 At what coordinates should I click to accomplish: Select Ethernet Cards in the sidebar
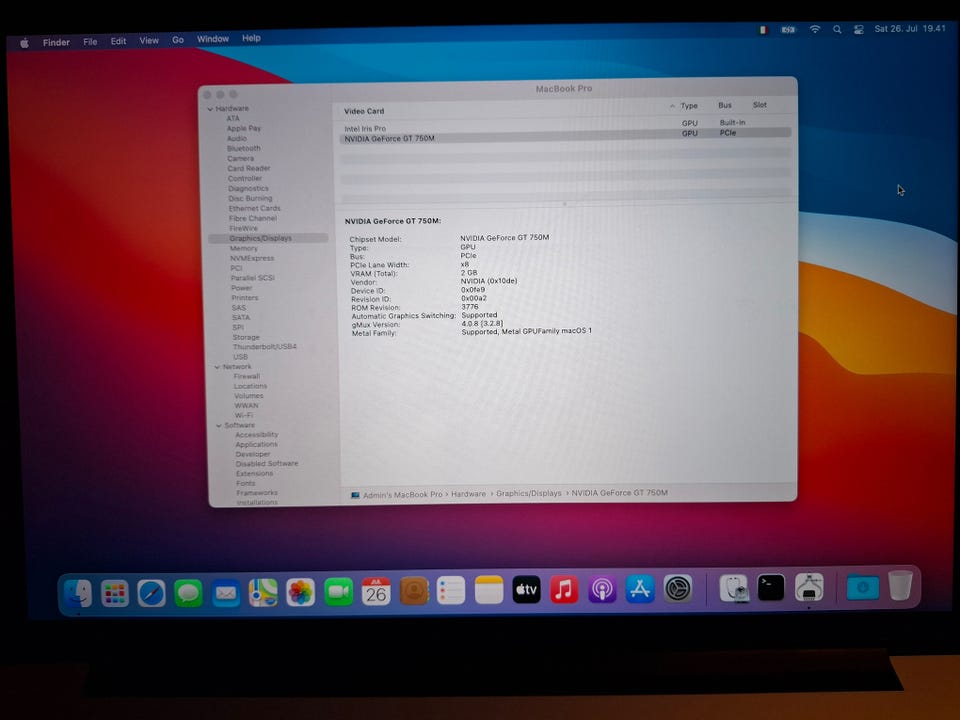point(255,208)
